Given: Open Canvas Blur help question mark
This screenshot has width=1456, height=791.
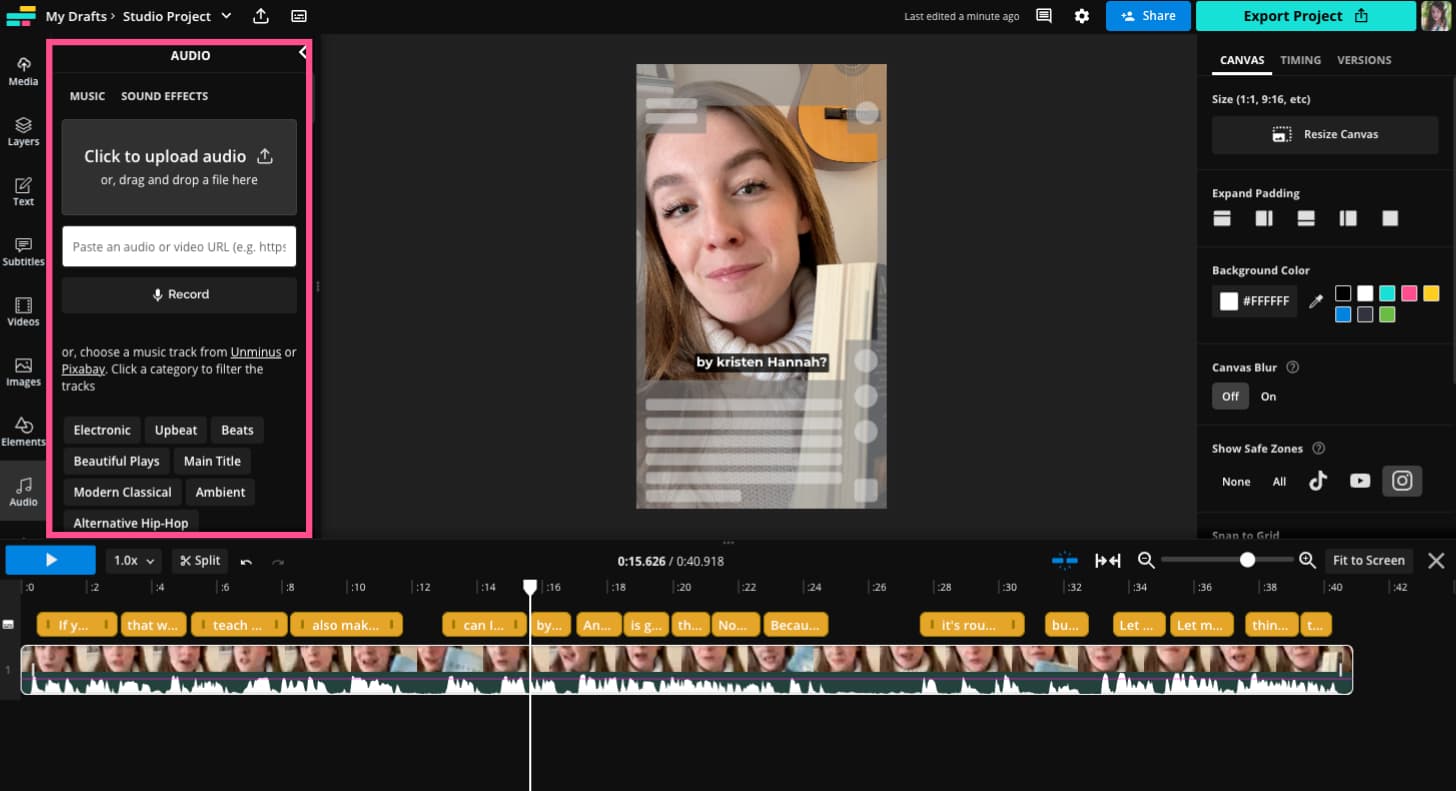Looking at the screenshot, I should pos(1292,367).
